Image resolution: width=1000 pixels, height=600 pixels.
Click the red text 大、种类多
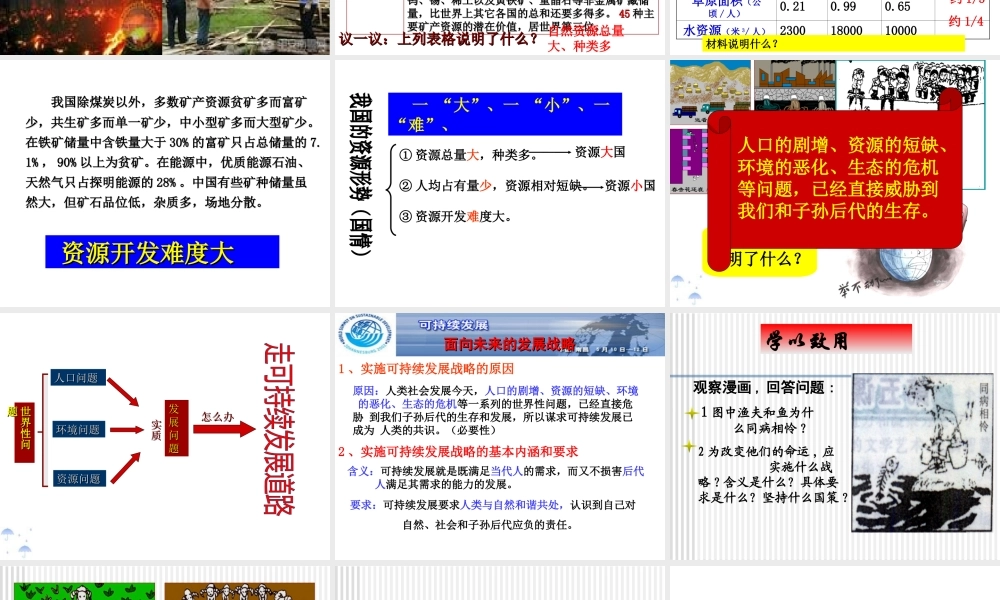579,47
